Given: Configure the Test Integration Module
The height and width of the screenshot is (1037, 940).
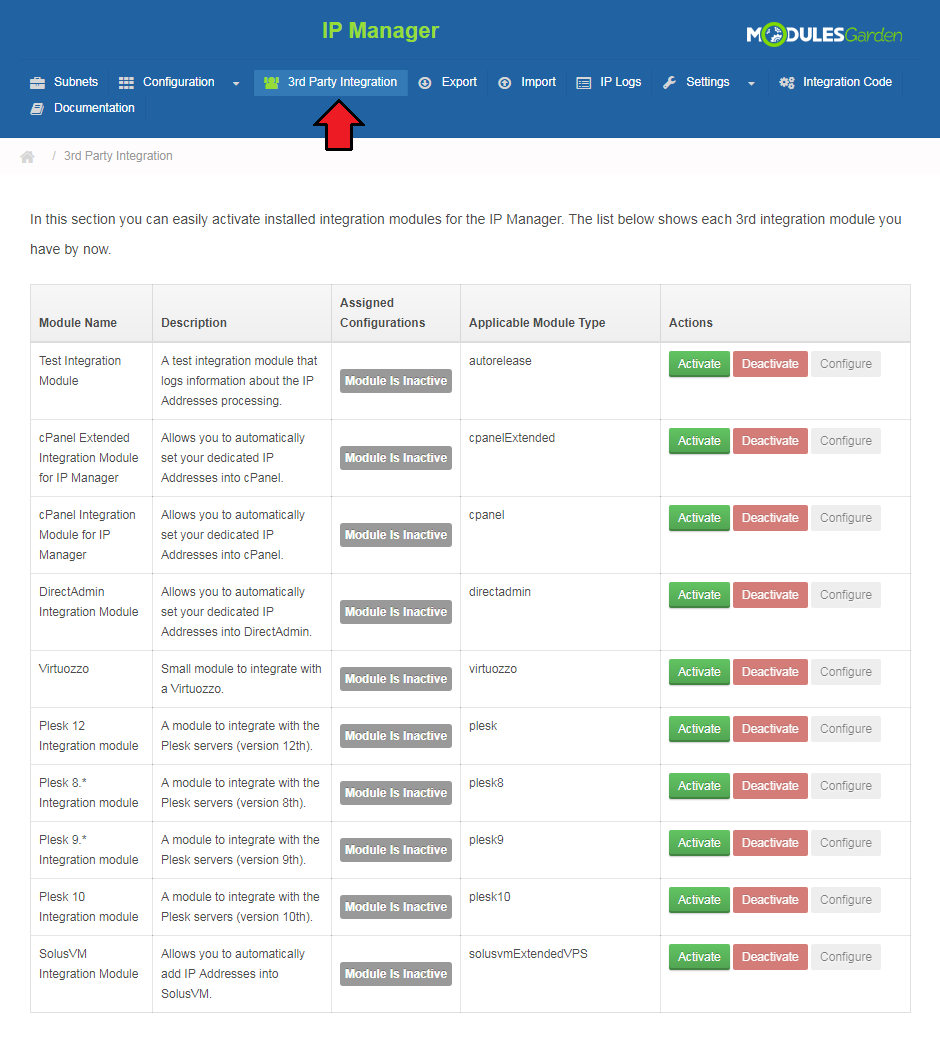Looking at the screenshot, I should click(845, 364).
